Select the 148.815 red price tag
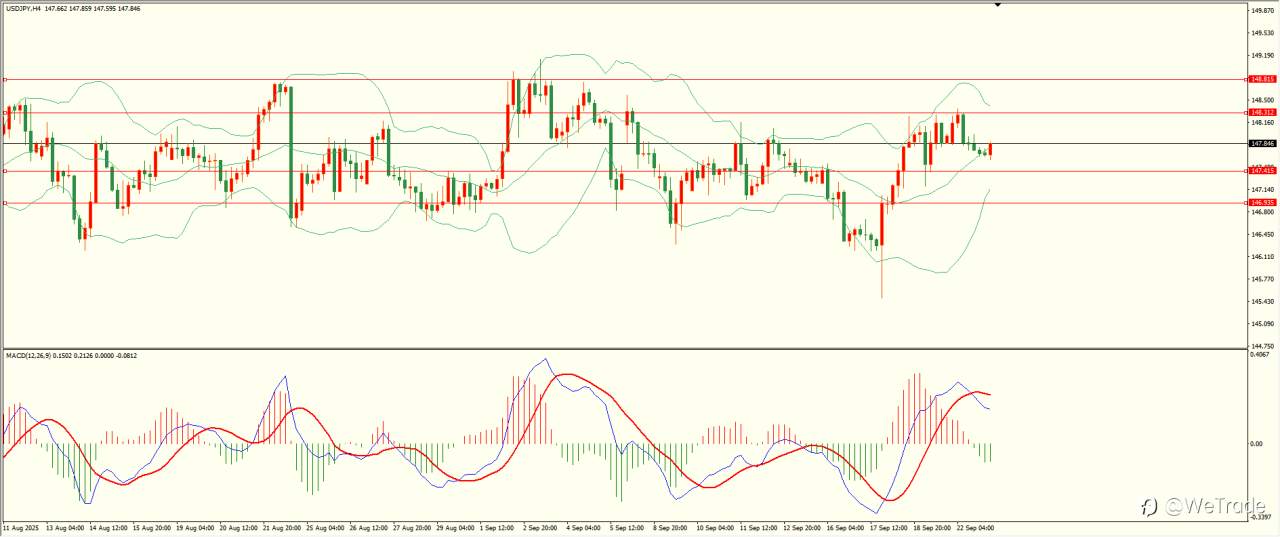The height and width of the screenshot is (537, 1280). coord(1263,79)
